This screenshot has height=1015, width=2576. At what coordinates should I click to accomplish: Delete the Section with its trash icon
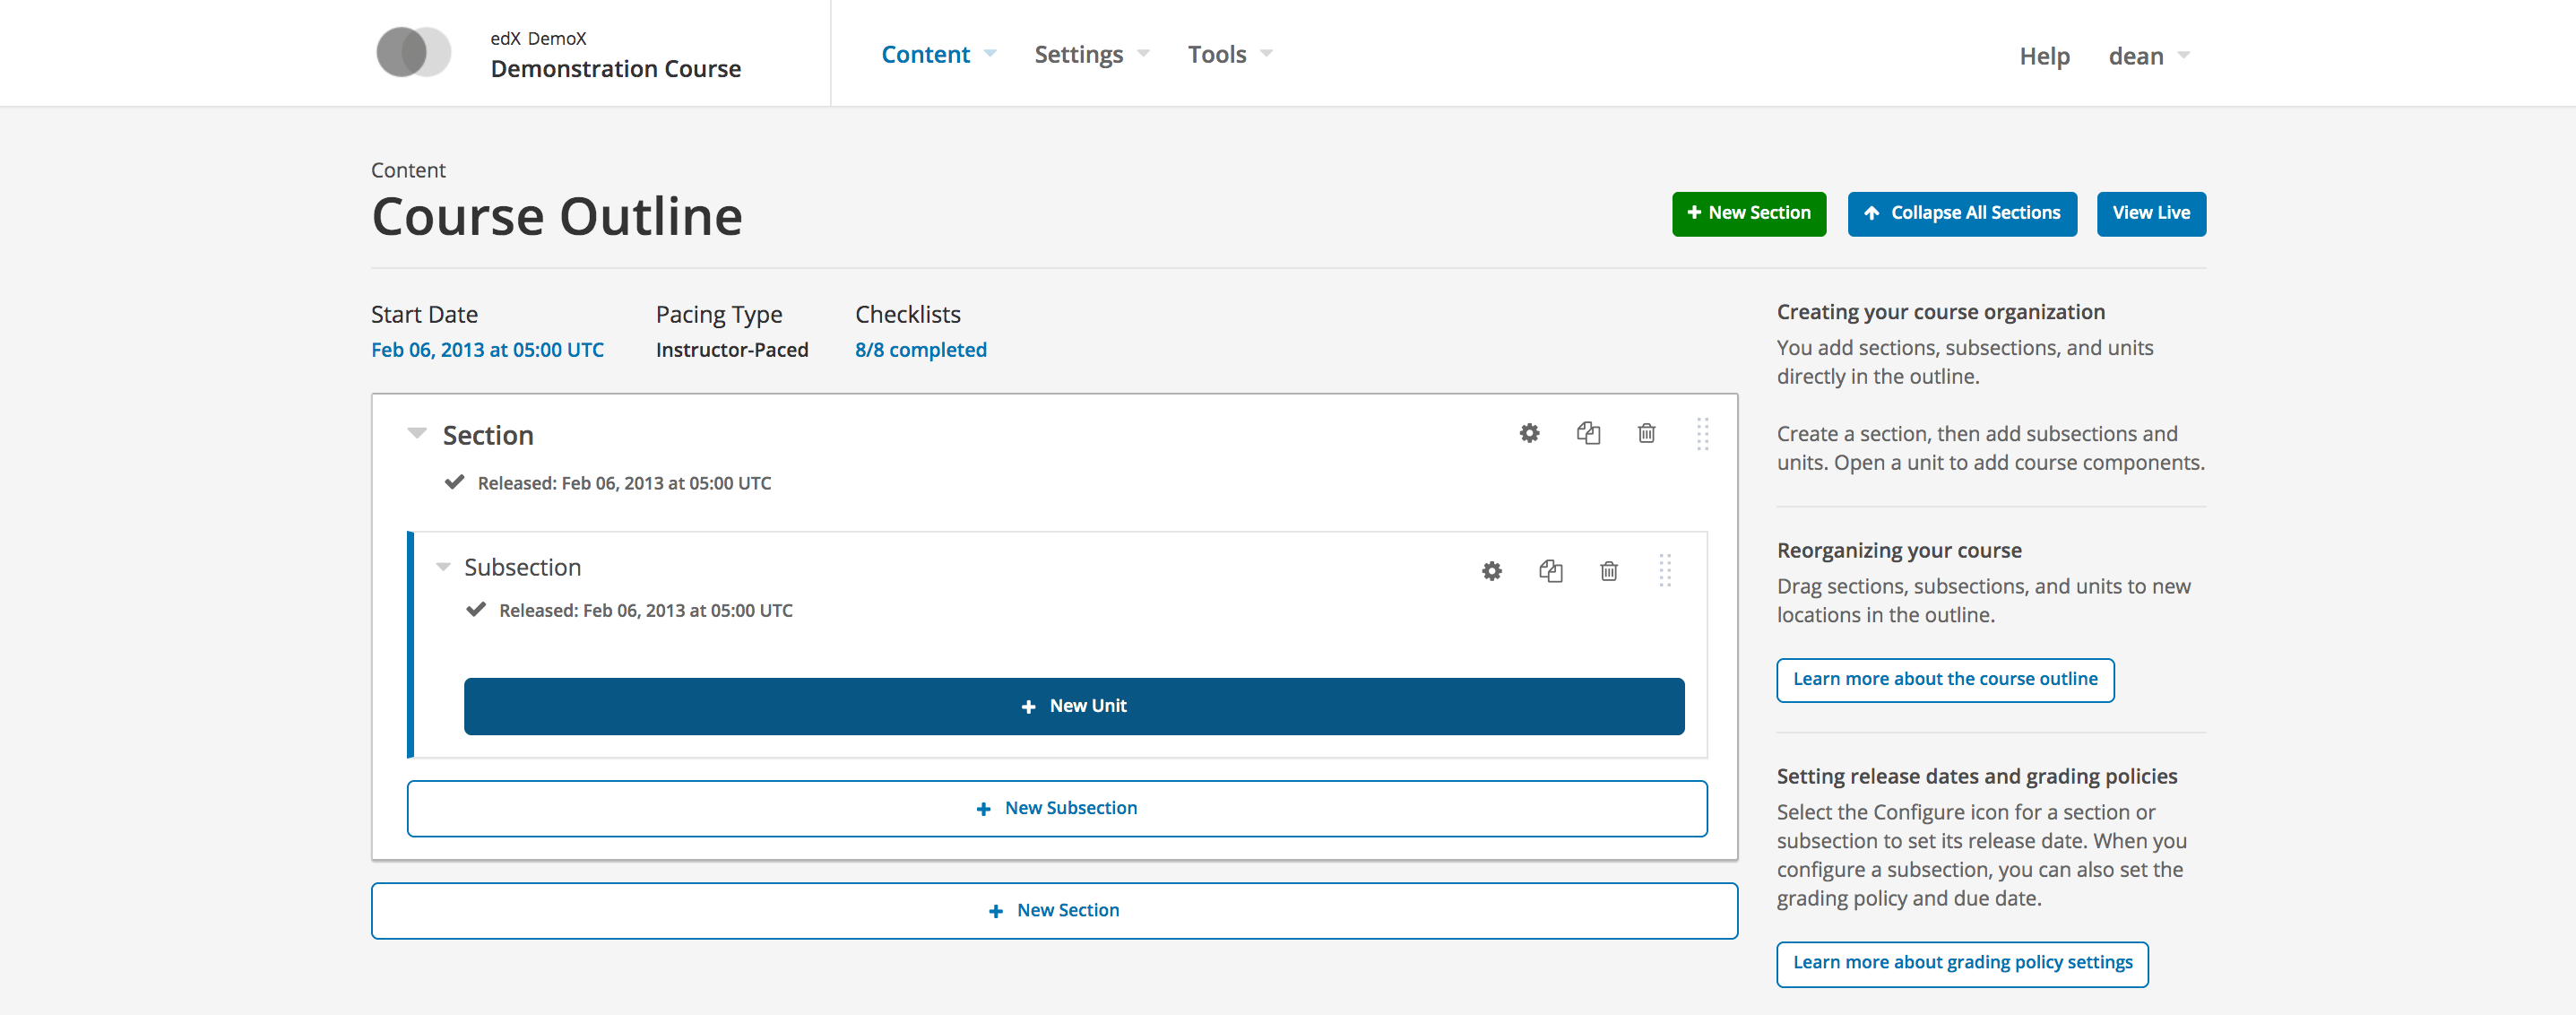click(x=1646, y=434)
